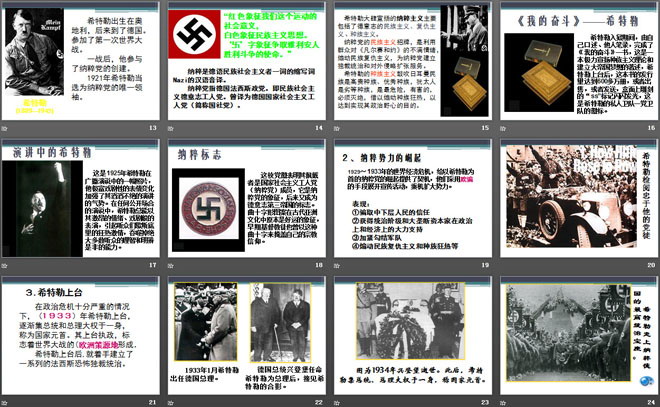Screen dimensions: 660x407
Task: Open slide 17 titled 演讲中的希特勒
Action: pos(82,198)
